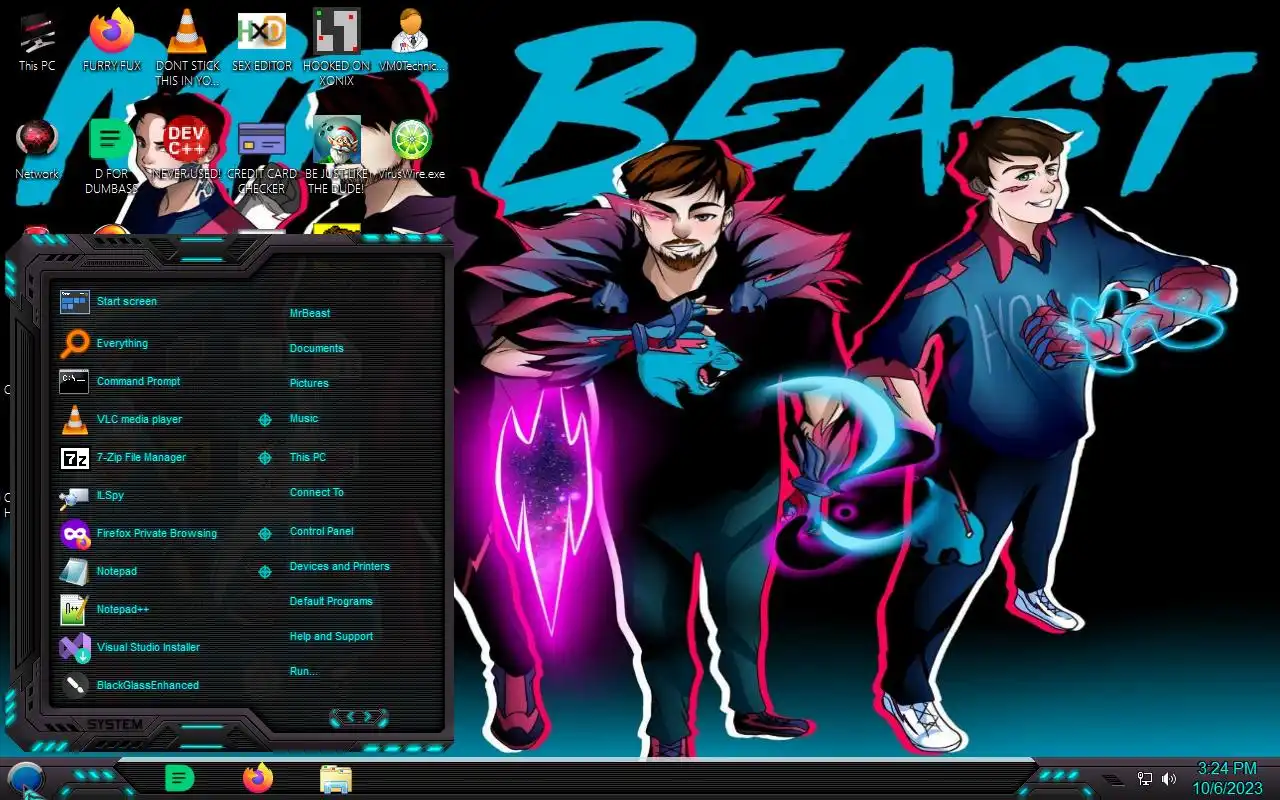Viewport: 1280px width, 800px height.
Task: Click the Start screen tile icon
Action: [x=75, y=301]
